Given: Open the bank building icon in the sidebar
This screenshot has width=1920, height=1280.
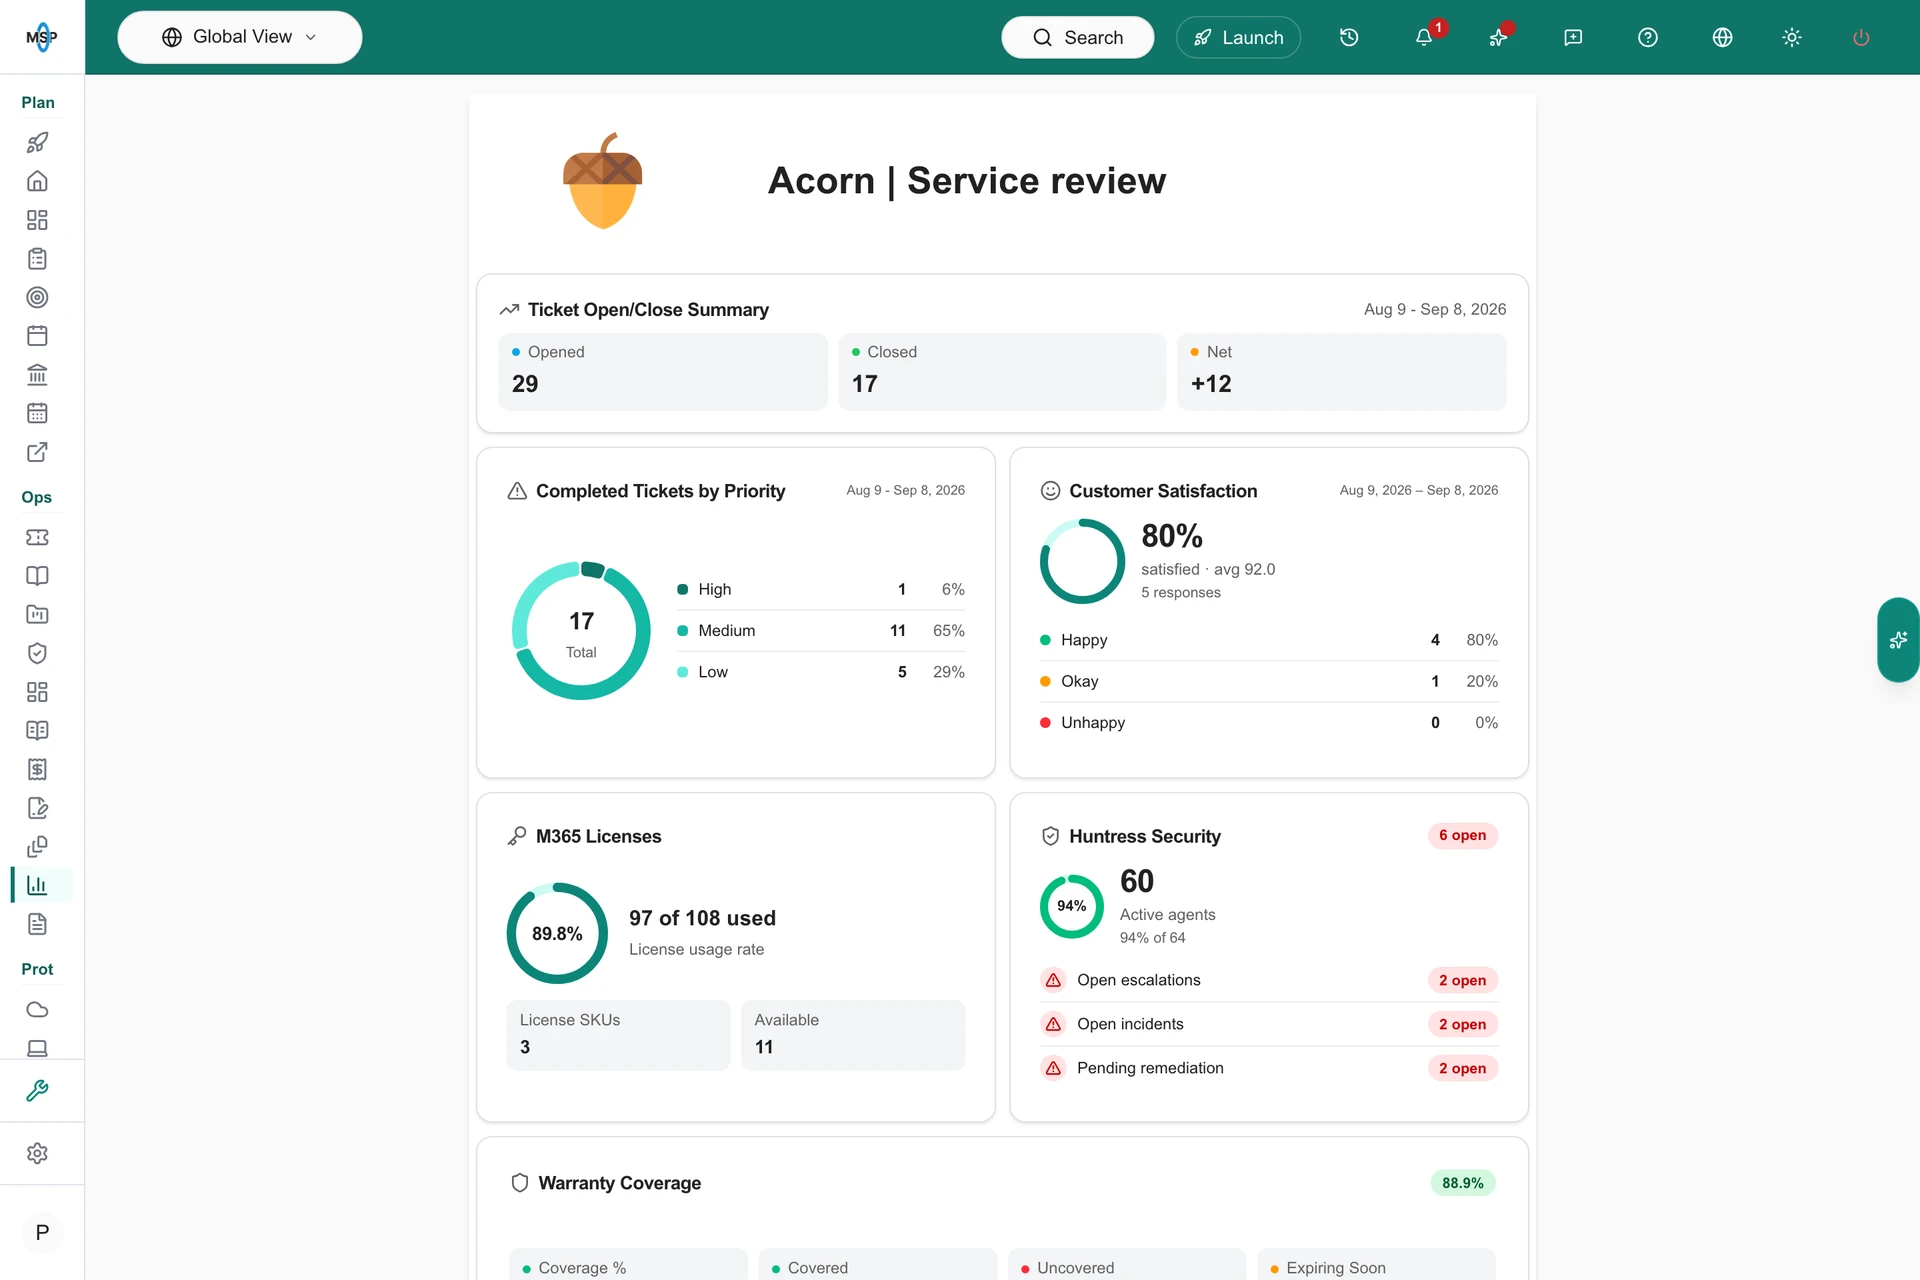Looking at the screenshot, I should (37, 374).
